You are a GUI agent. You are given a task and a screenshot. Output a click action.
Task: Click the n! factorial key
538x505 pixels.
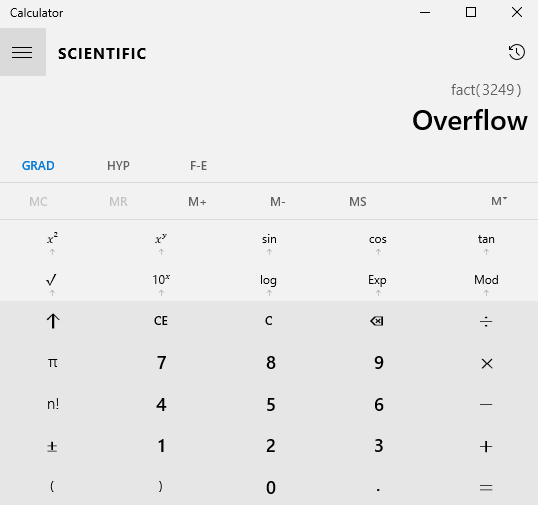(52, 404)
